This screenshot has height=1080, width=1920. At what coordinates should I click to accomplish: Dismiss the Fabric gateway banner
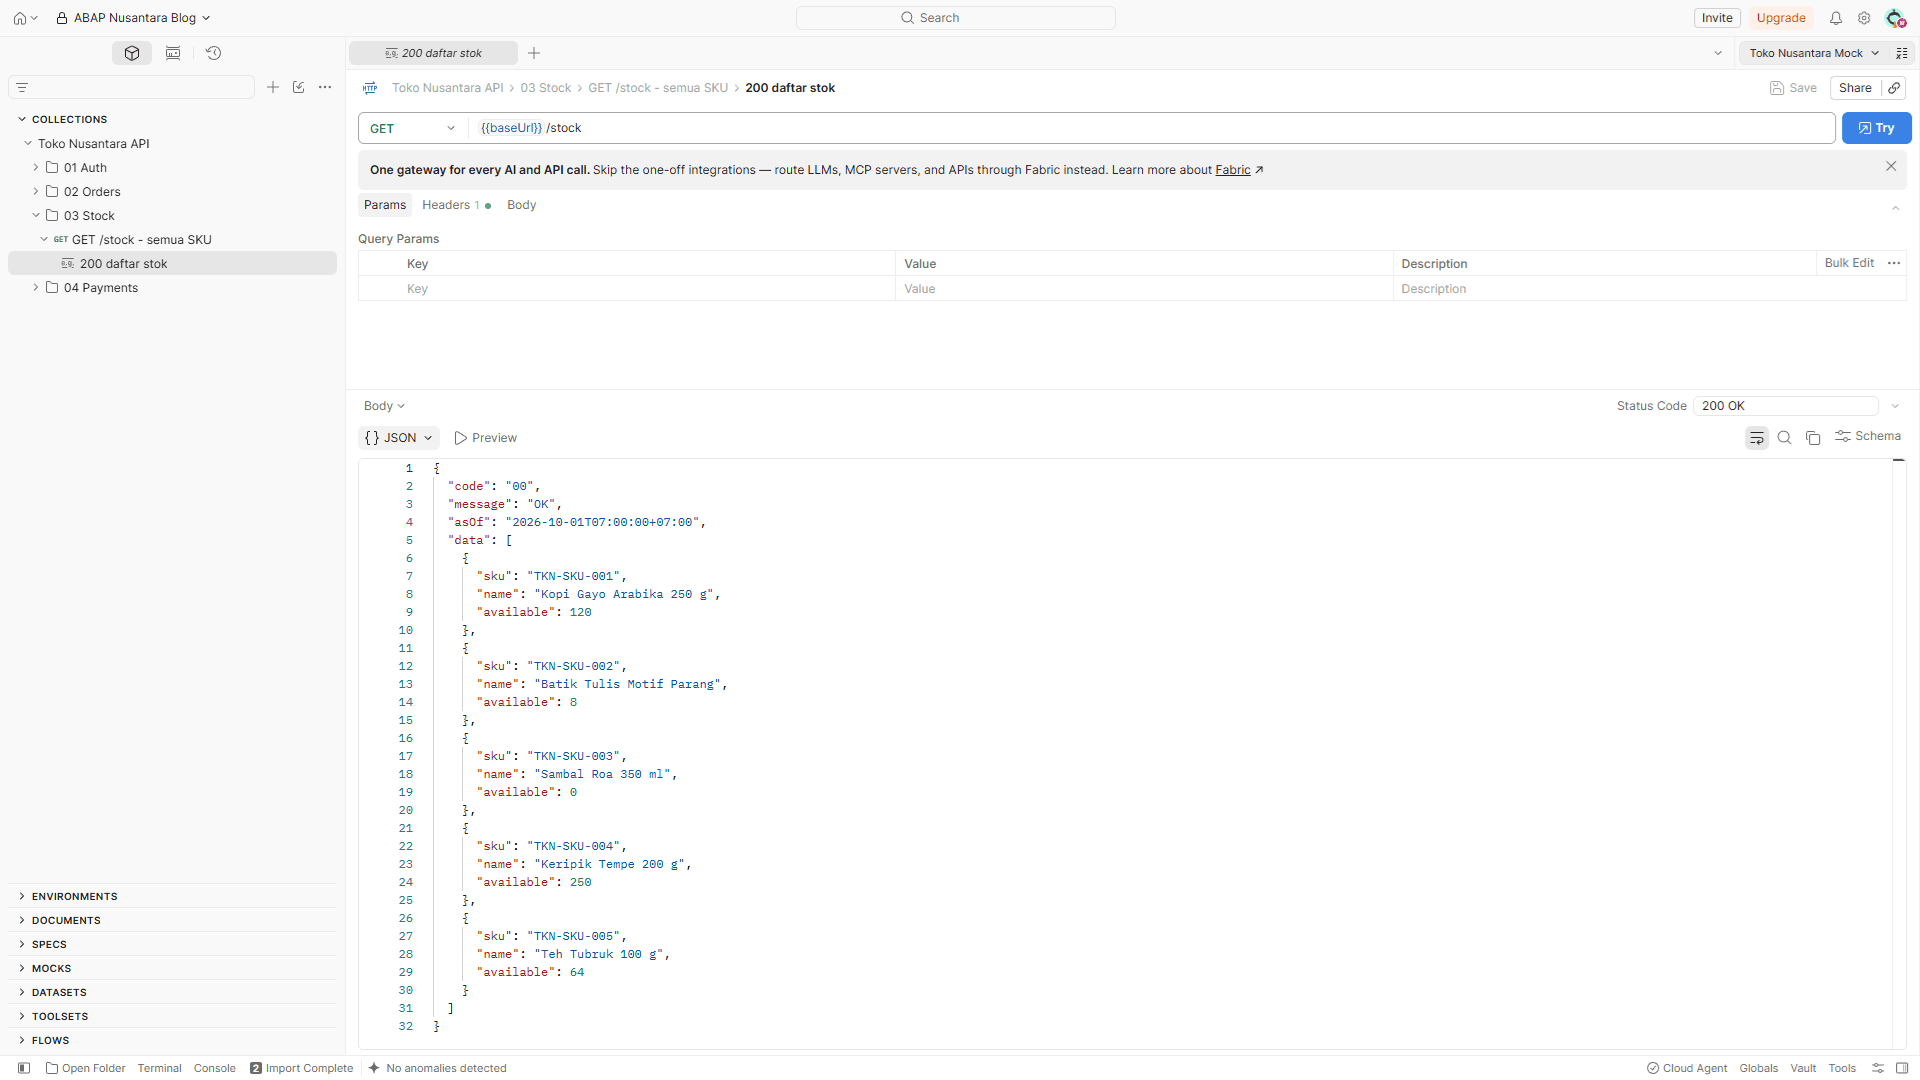coord(1891,167)
